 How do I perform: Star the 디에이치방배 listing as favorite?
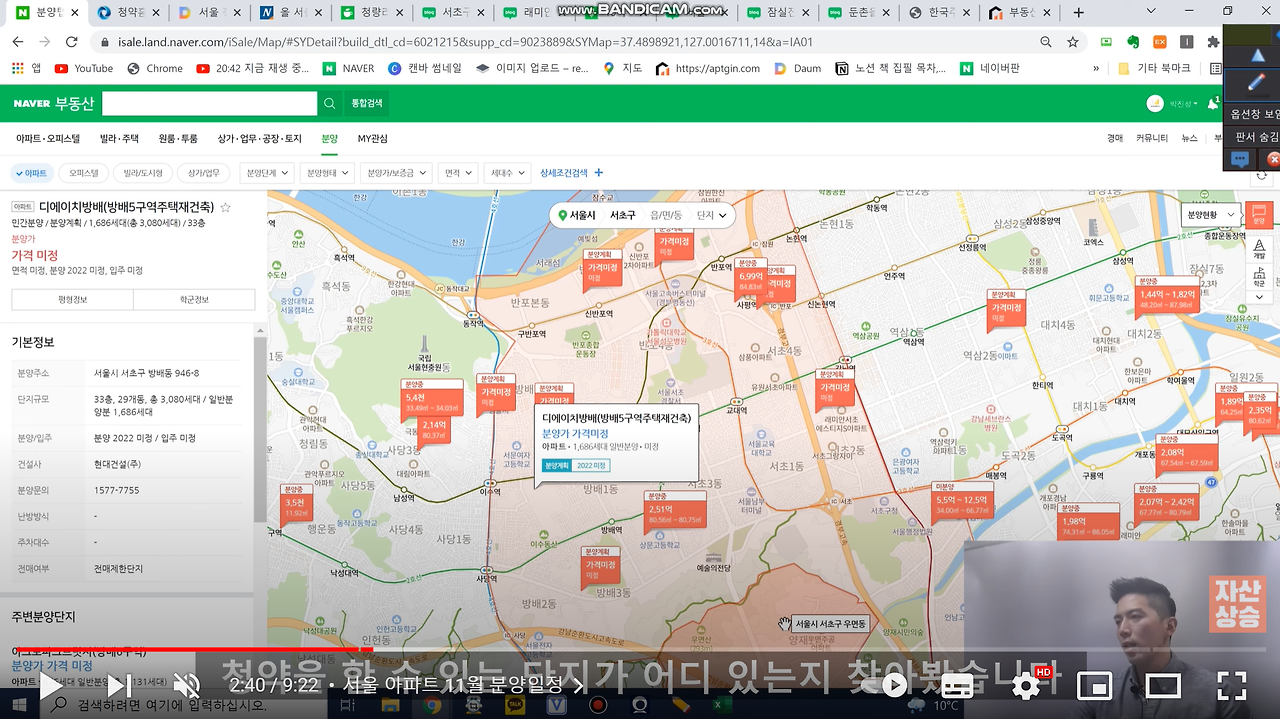coord(225,208)
